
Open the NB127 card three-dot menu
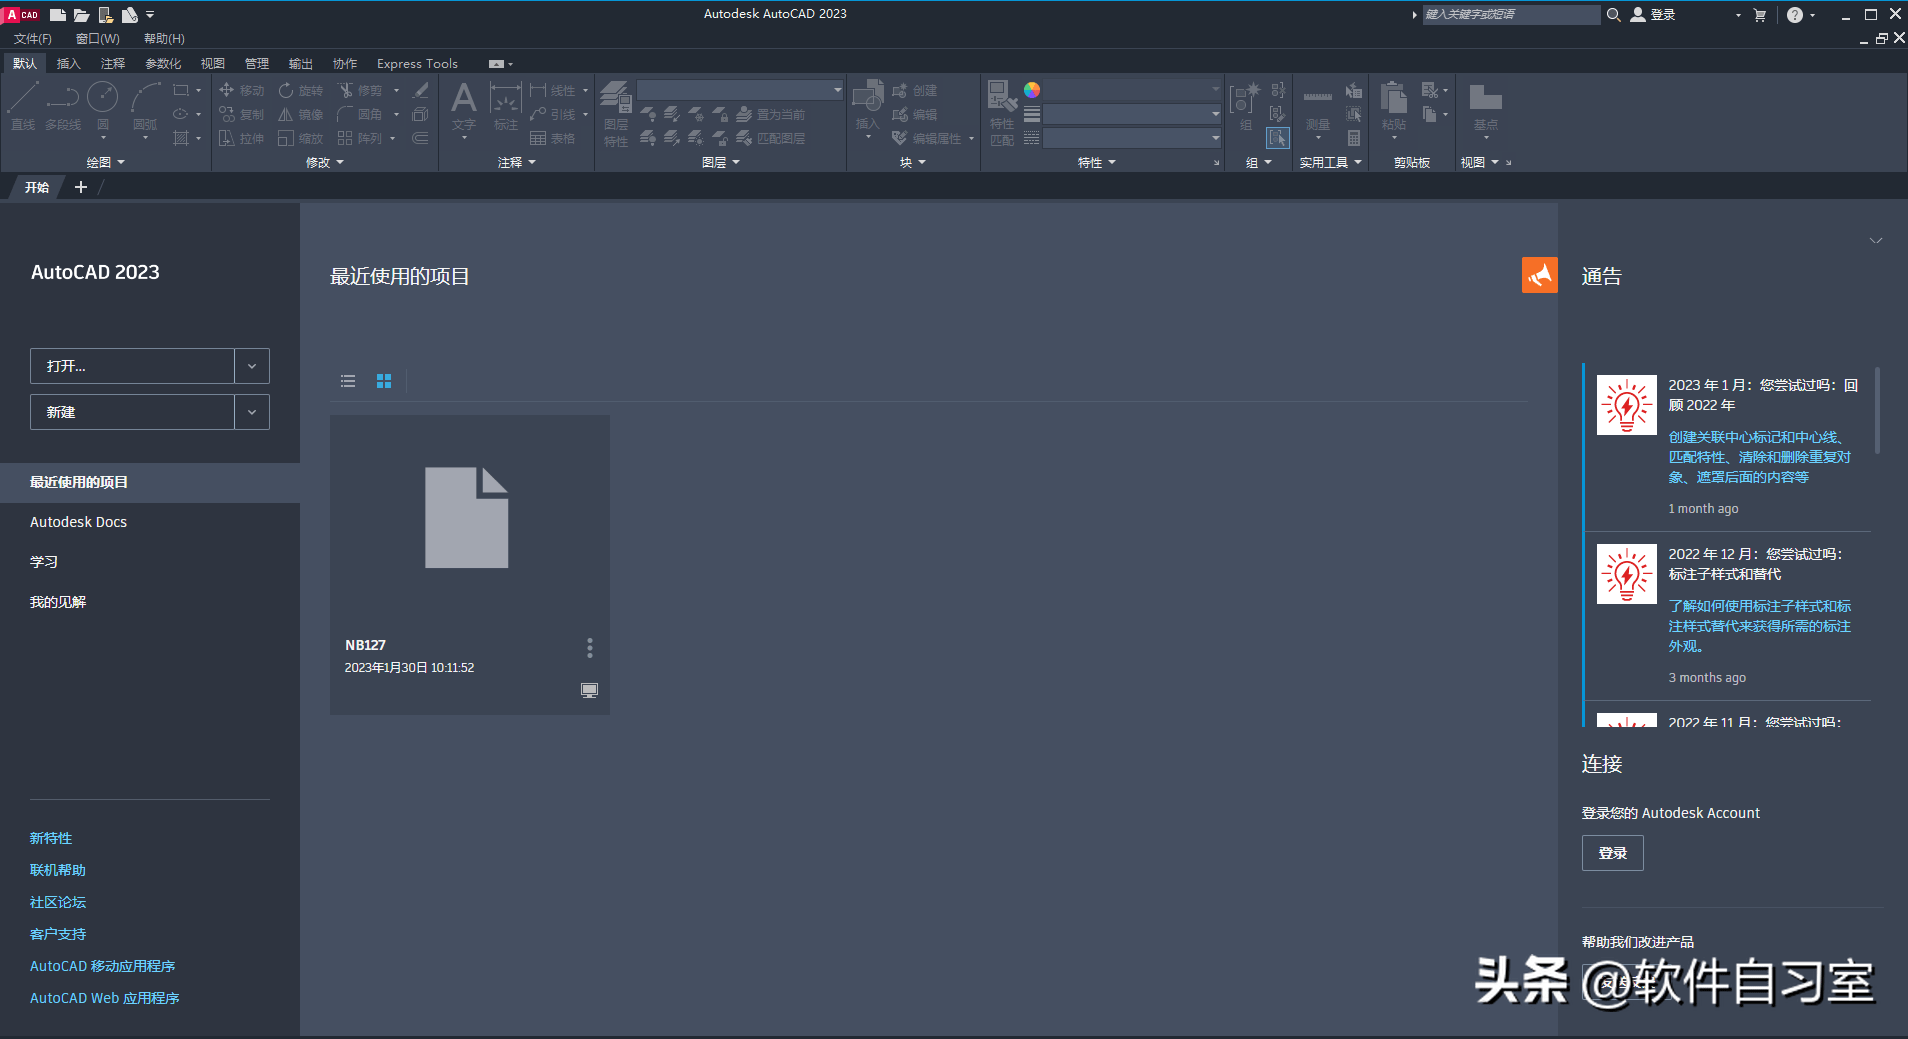coord(589,648)
